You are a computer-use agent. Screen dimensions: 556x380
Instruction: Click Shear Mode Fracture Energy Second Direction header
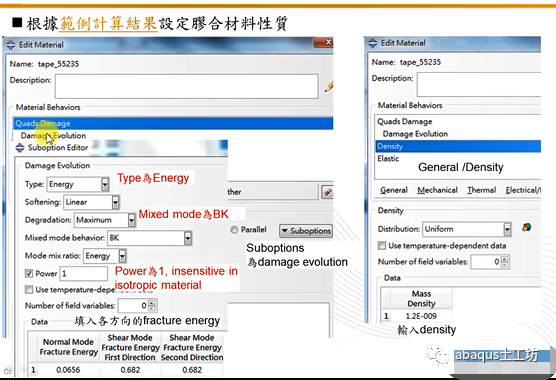[192, 347]
